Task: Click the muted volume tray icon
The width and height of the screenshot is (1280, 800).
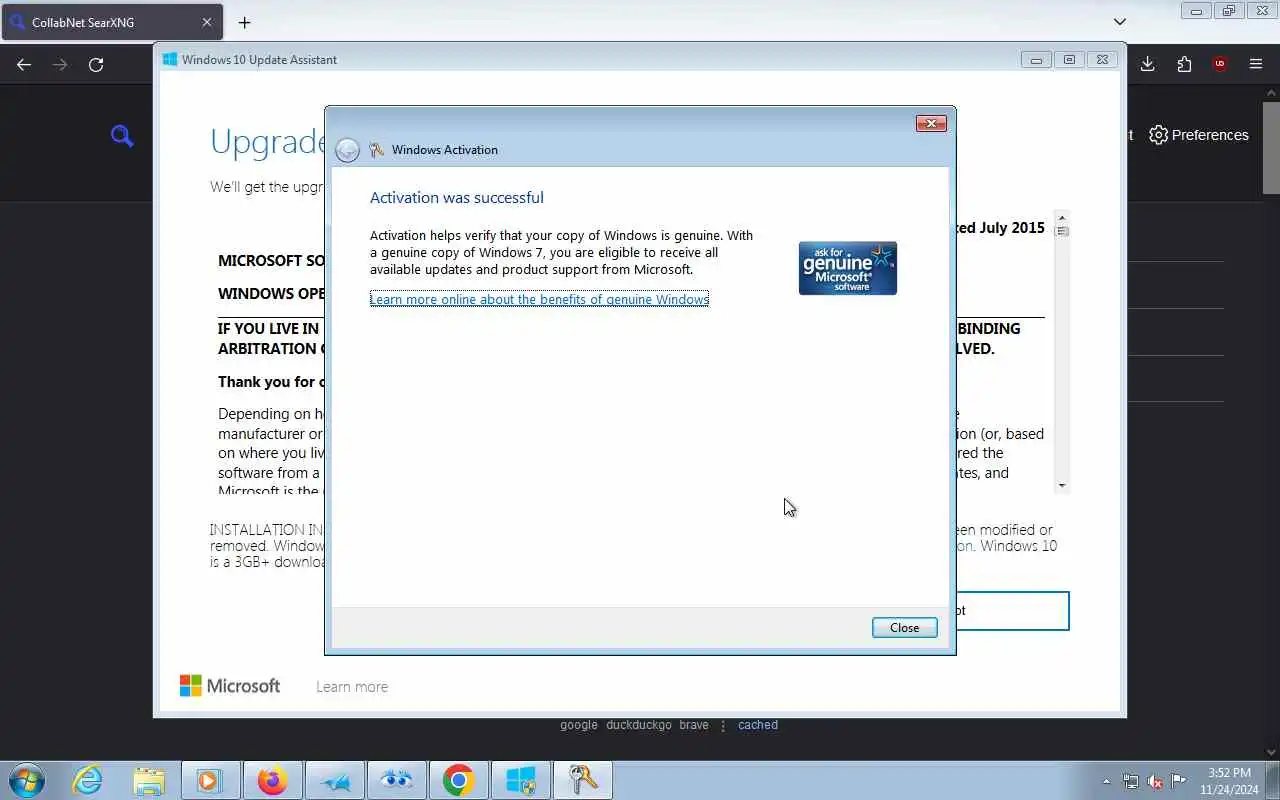Action: (1155, 781)
